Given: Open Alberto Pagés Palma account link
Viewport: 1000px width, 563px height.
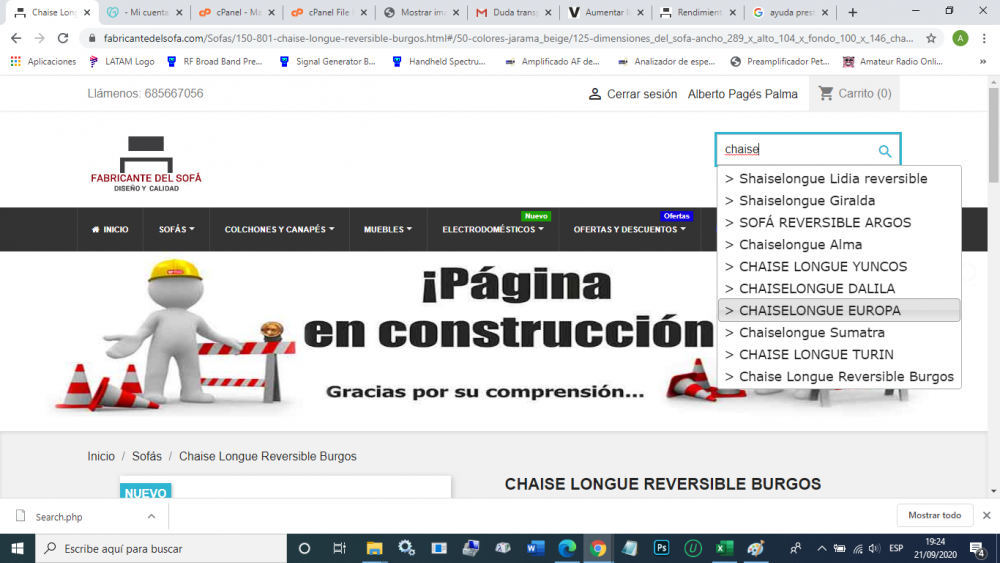Looking at the screenshot, I should click(742, 94).
